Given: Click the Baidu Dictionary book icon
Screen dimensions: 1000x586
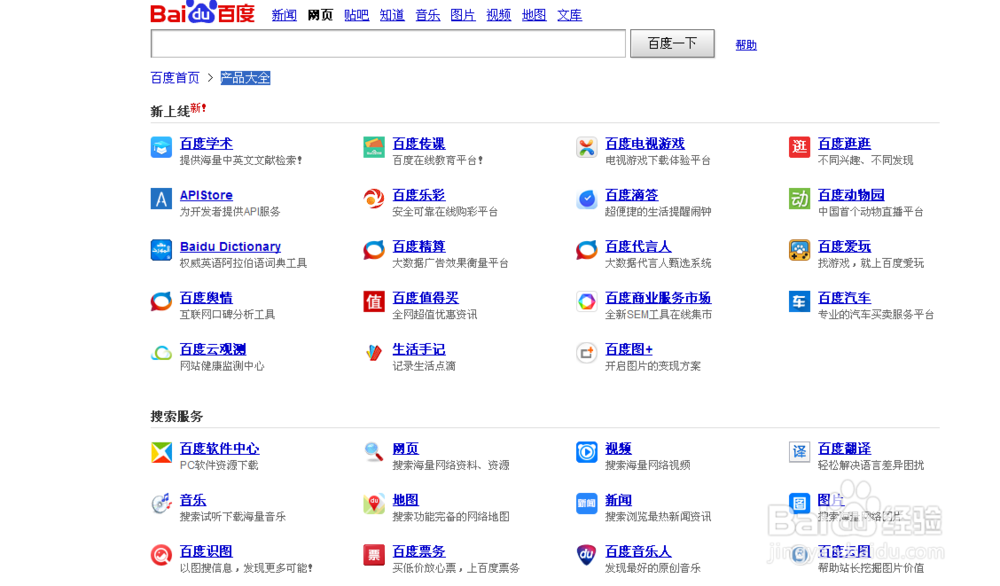Looking at the screenshot, I should (161, 250).
